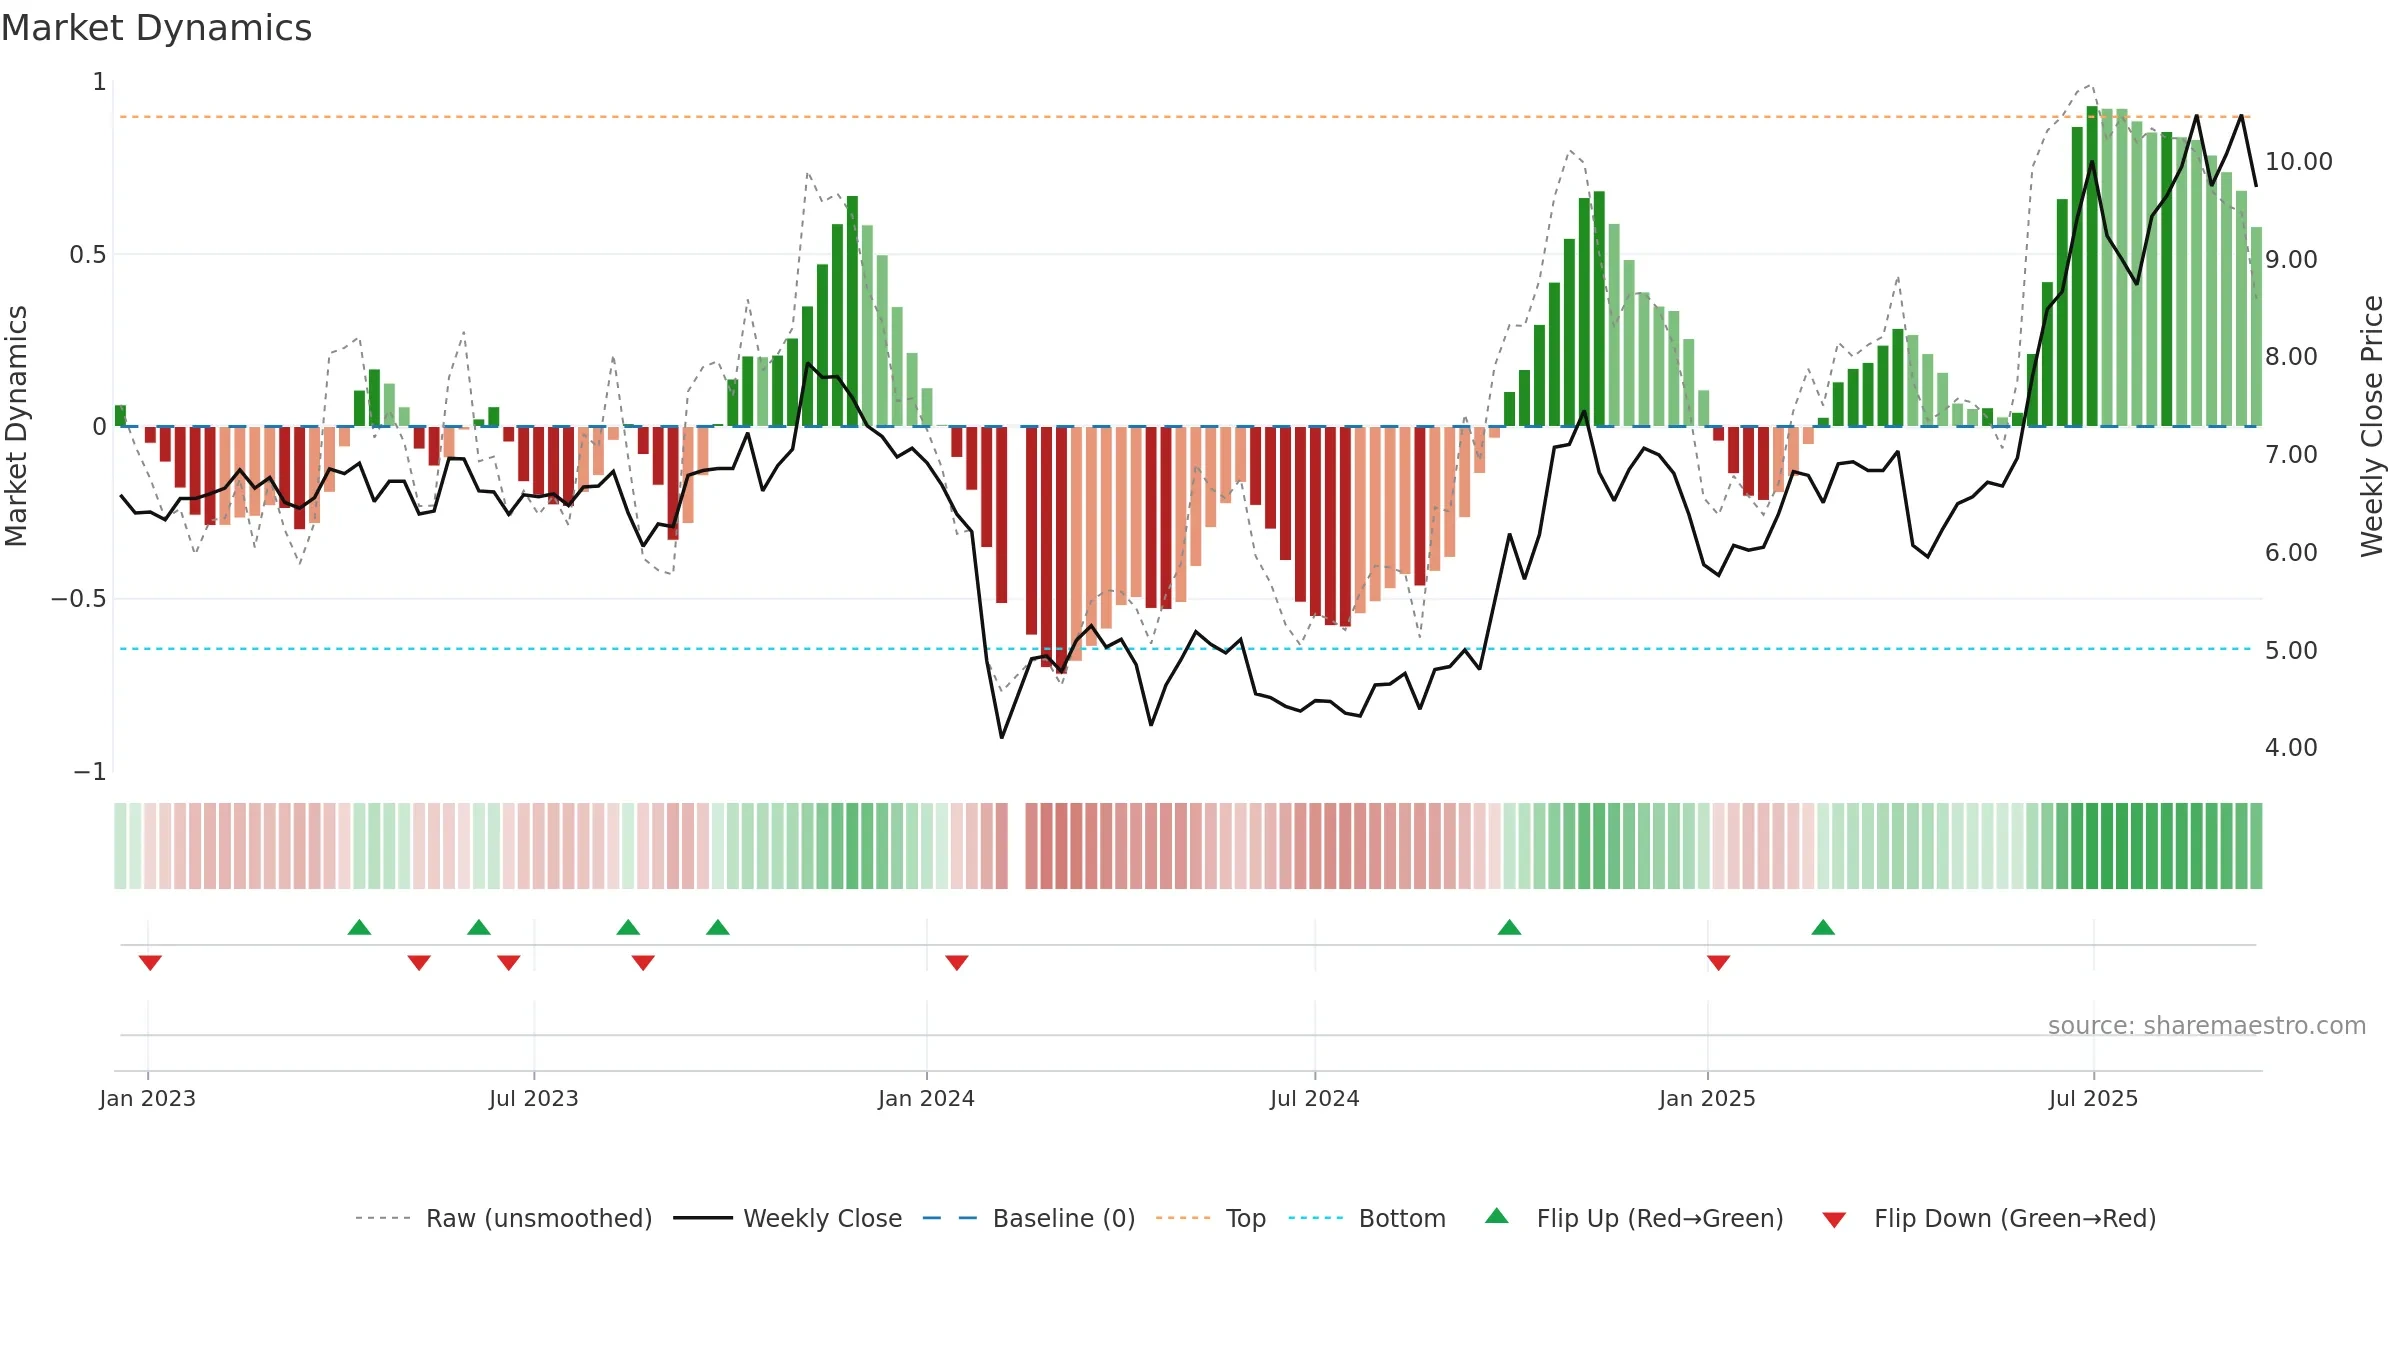Image resolution: width=2400 pixels, height=1350 pixels.
Task: Select the flip-down marker at Jan 2023
Action: point(150,962)
